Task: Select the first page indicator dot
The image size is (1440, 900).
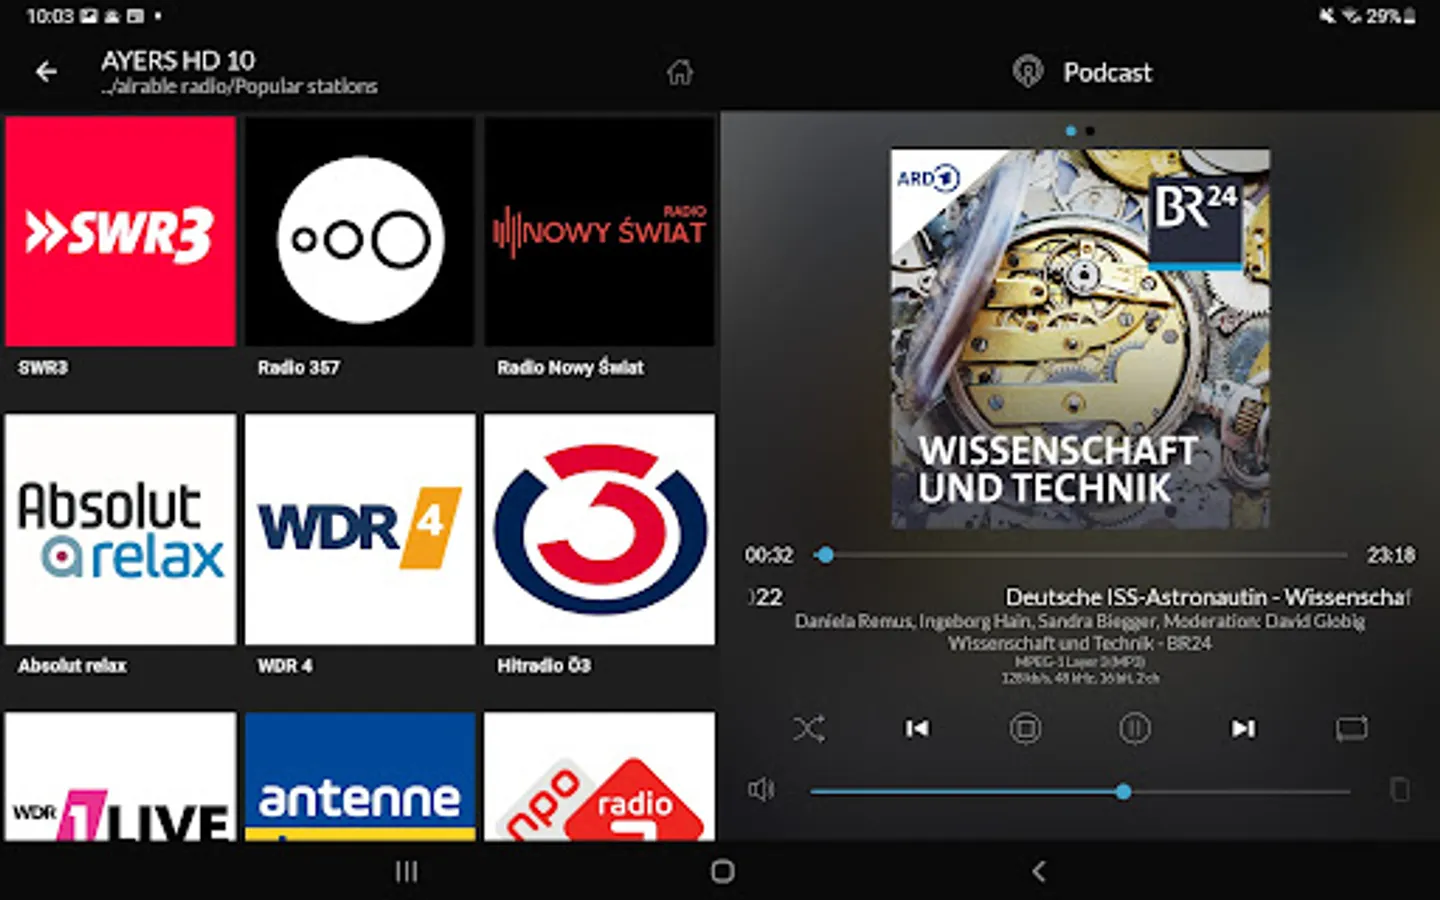Action: pos(1071,131)
